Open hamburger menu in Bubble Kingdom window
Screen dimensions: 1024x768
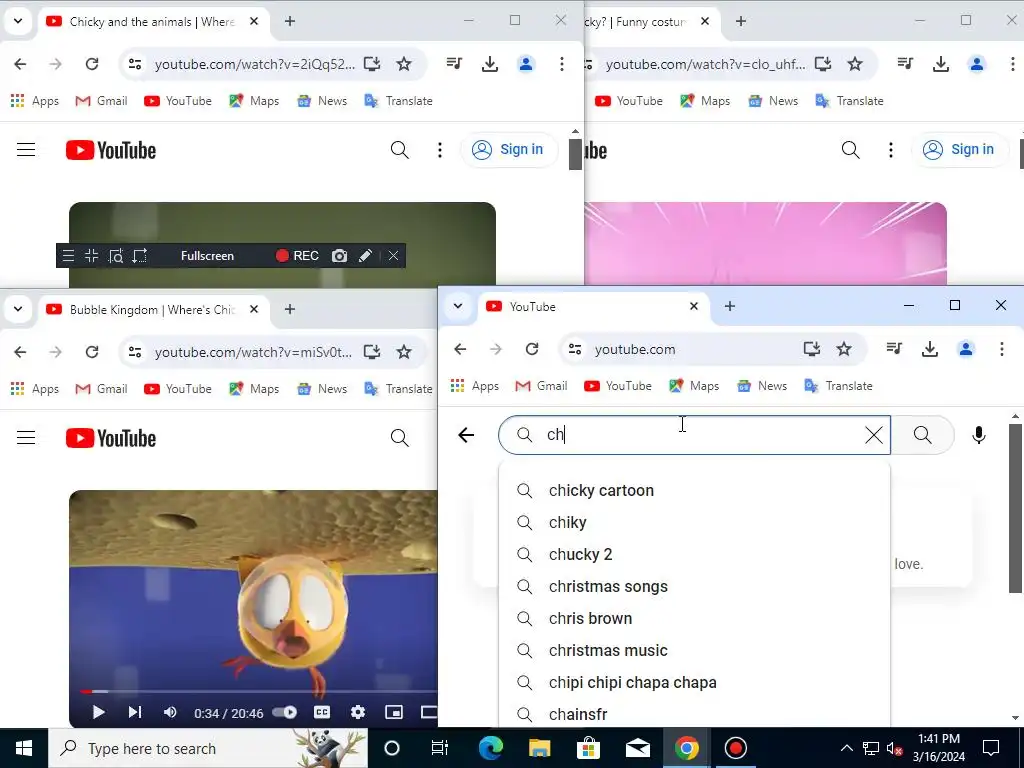click(26, 438)
